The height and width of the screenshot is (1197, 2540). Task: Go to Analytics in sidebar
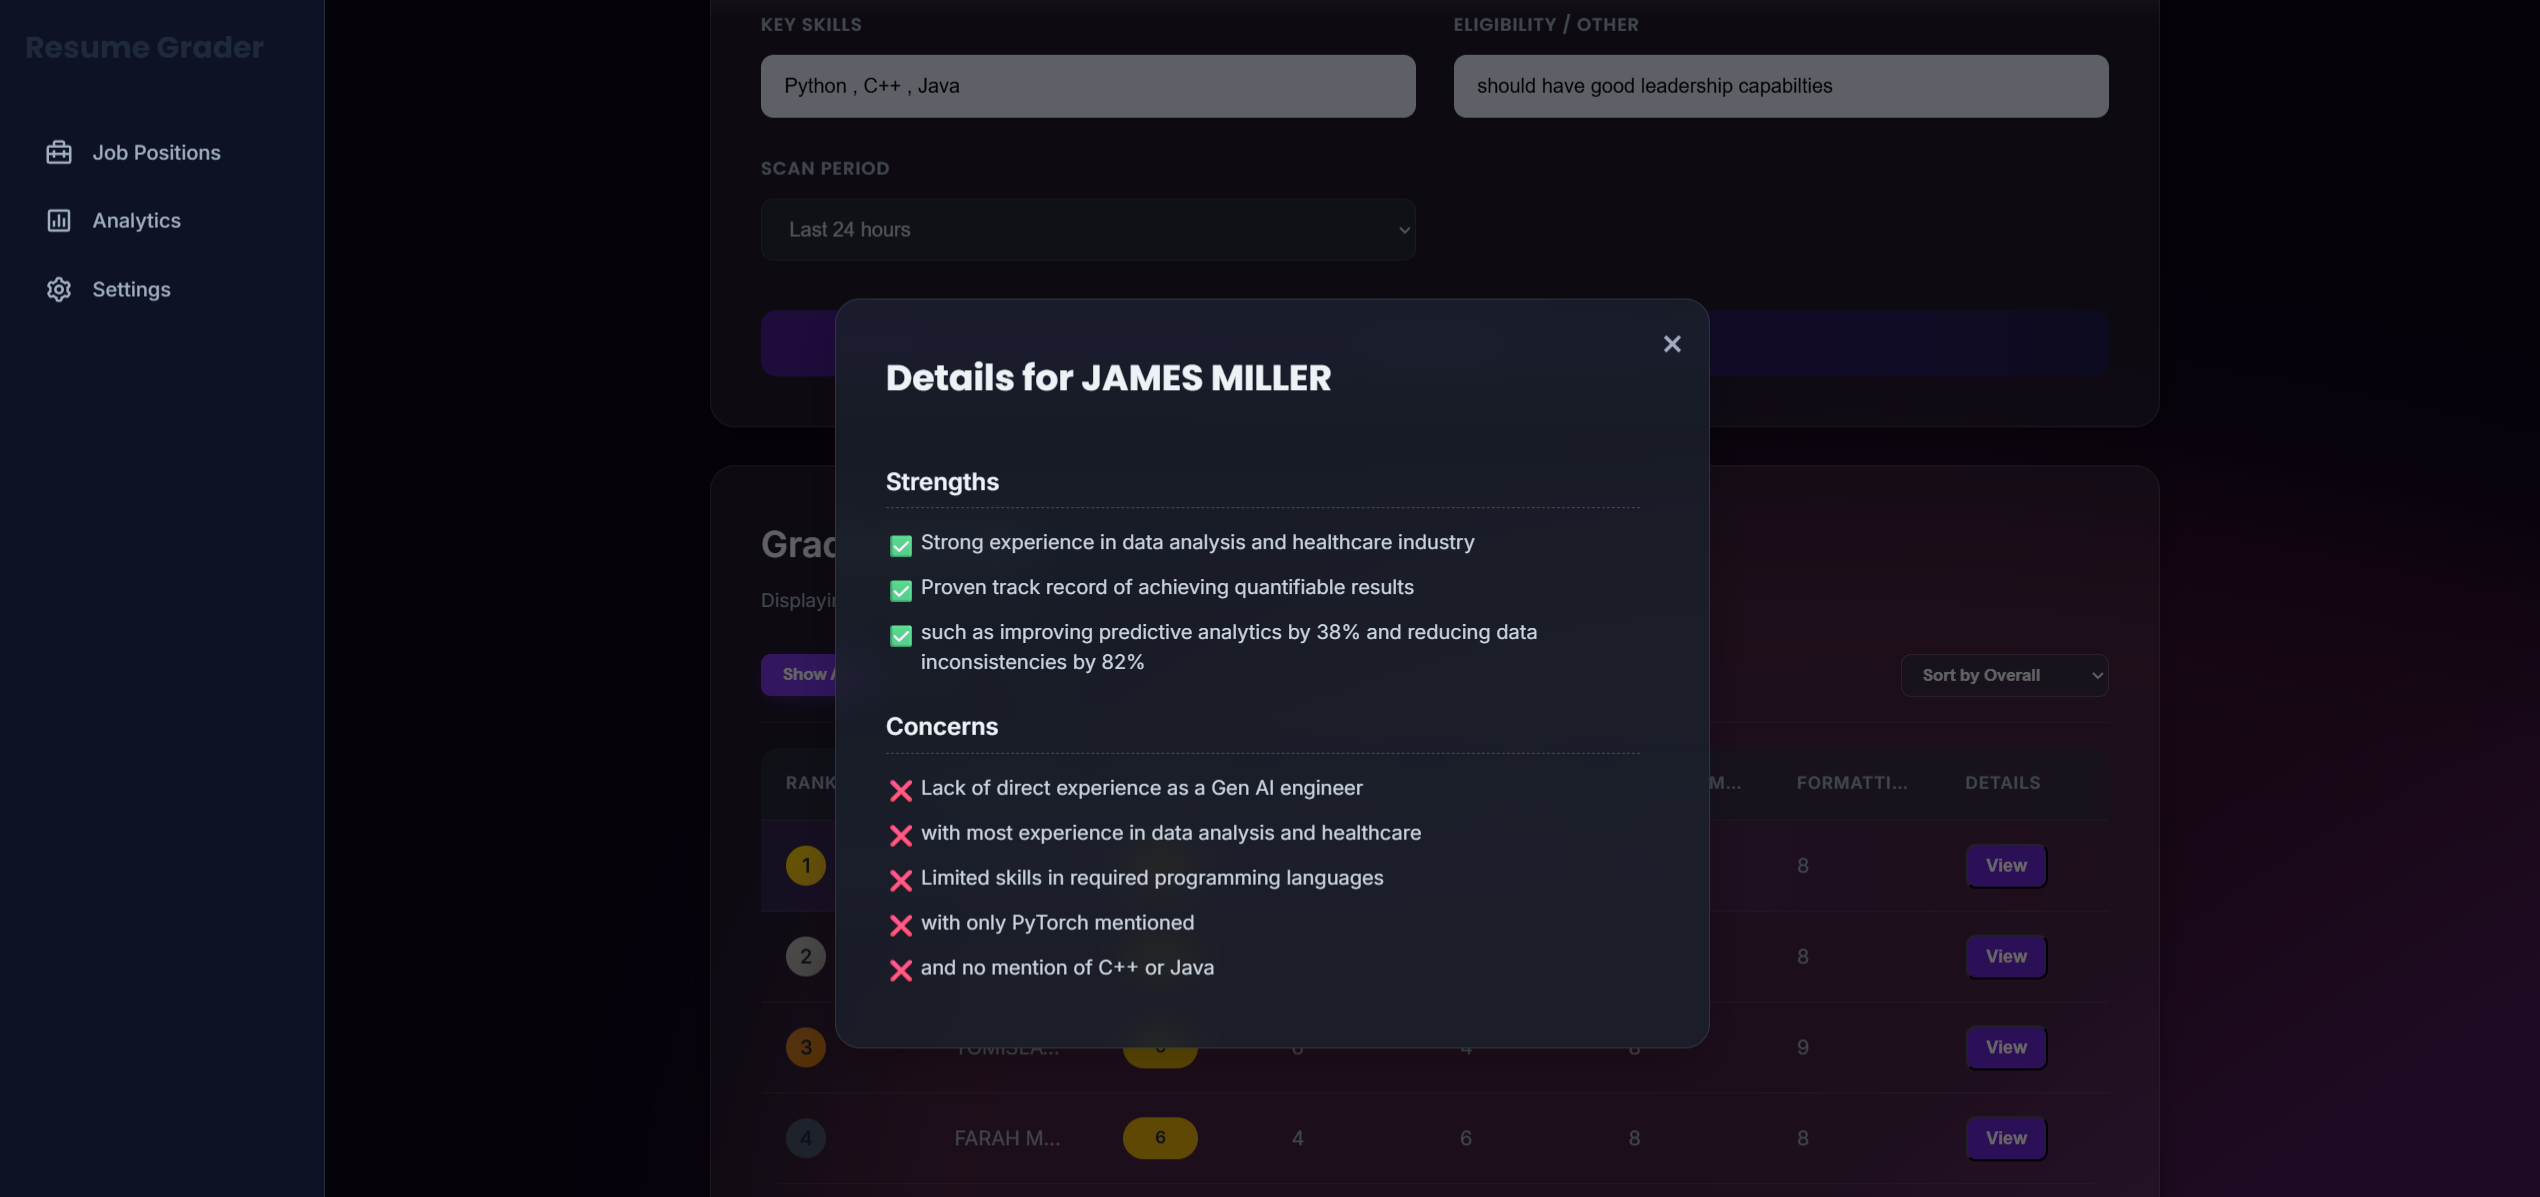tap(136, 220)
